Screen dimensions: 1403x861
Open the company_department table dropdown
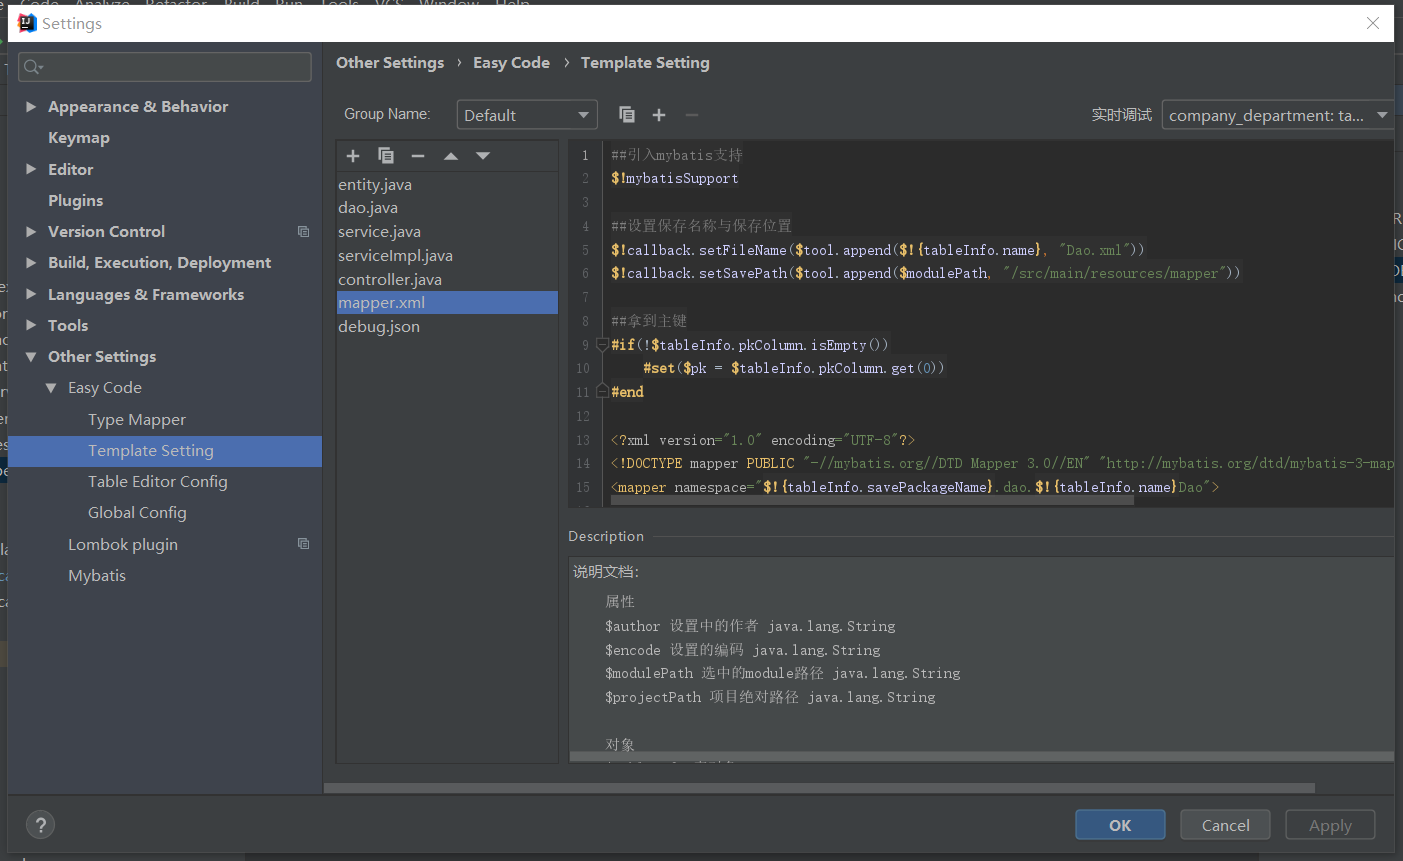click(1277, 114)
